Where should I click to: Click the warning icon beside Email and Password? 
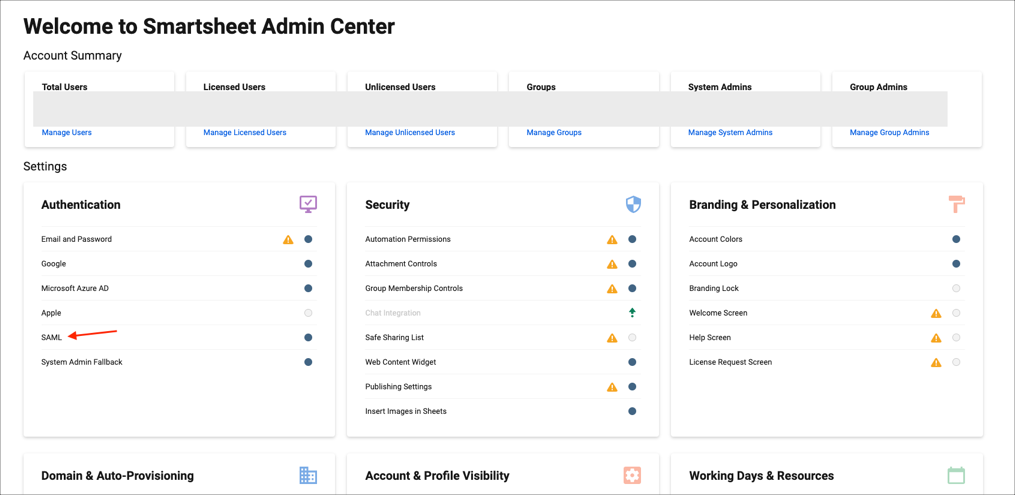click(288, 240)
